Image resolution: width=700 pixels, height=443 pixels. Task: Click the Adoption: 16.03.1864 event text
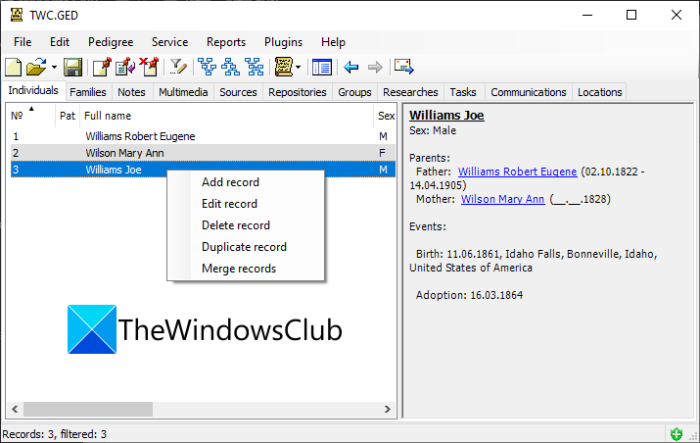(x=469, y=295)
